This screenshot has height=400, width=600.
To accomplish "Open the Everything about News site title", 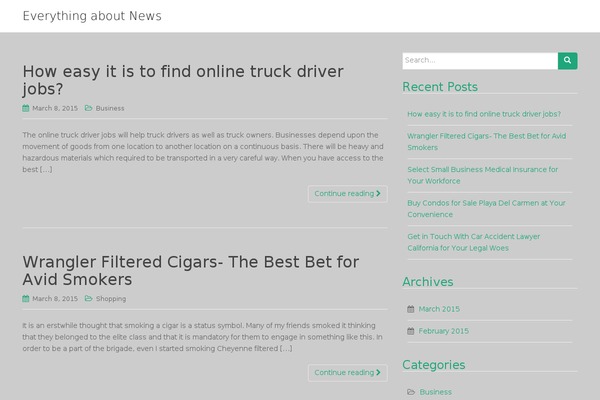I will (x=92, y=16).
